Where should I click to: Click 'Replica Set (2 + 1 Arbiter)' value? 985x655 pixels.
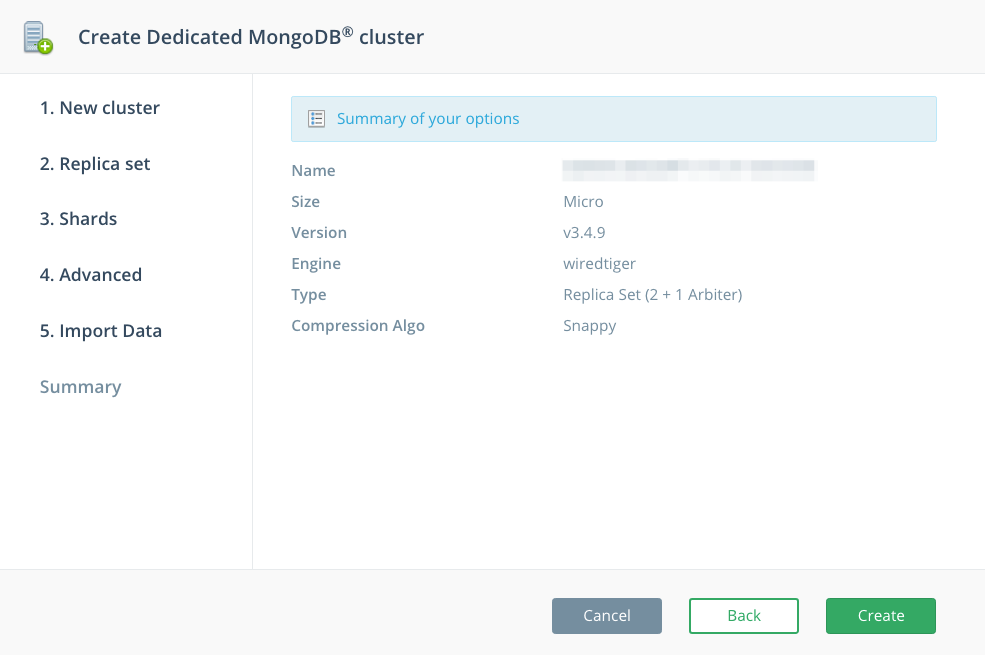click(653, 295)
